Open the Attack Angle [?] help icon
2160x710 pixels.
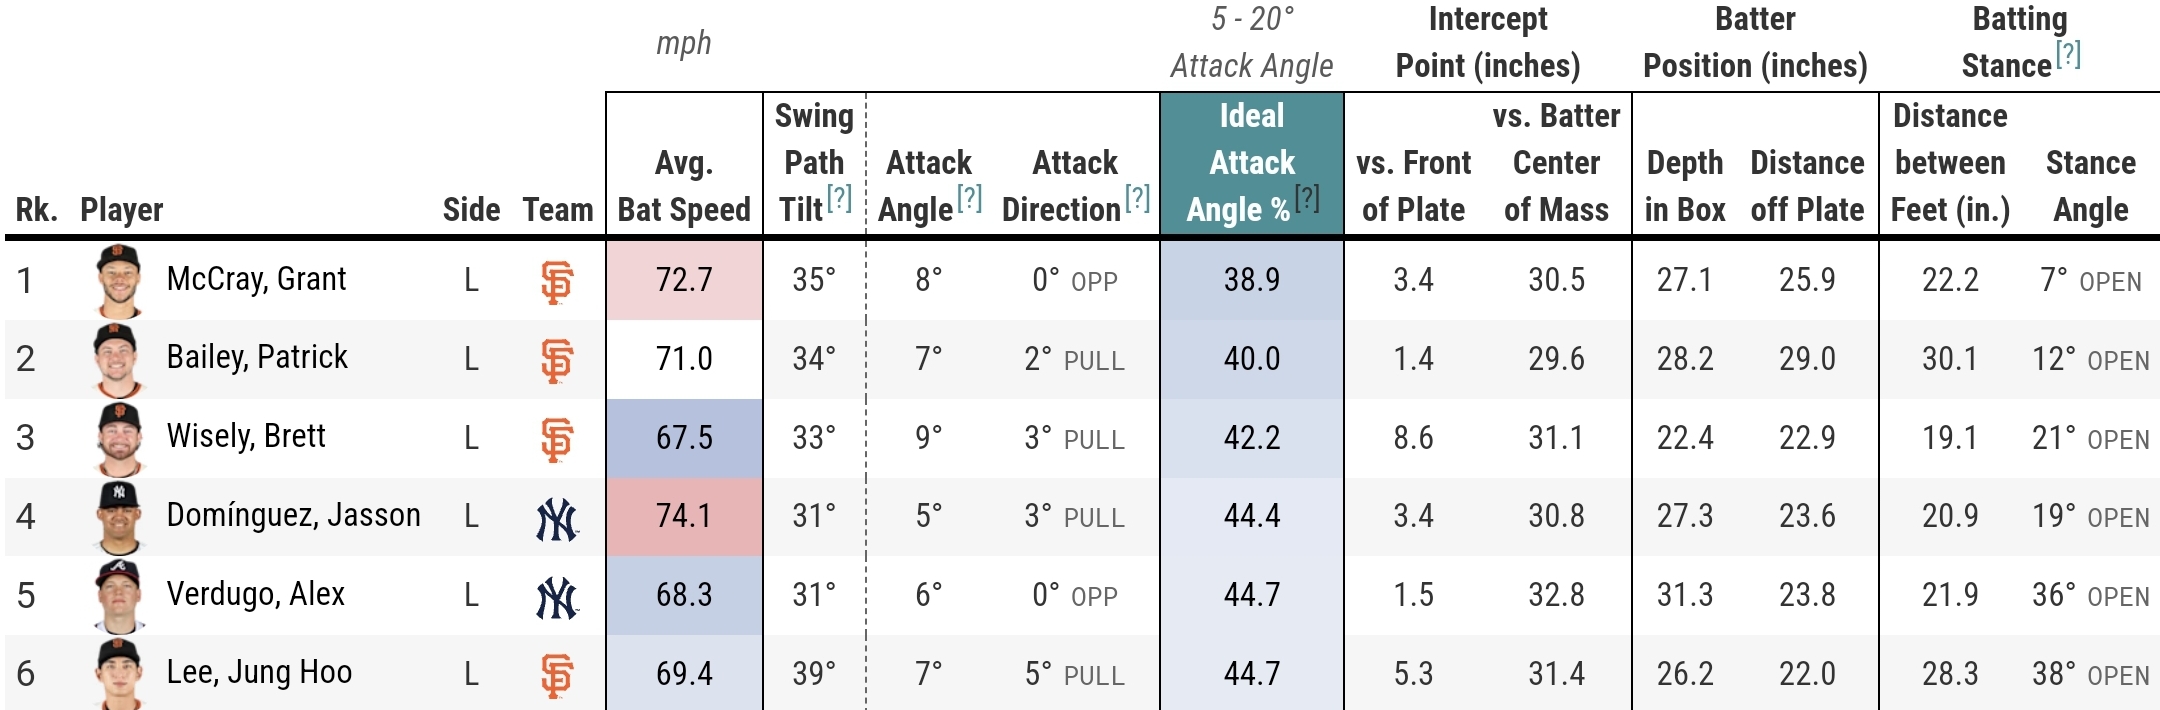(969, 198)
